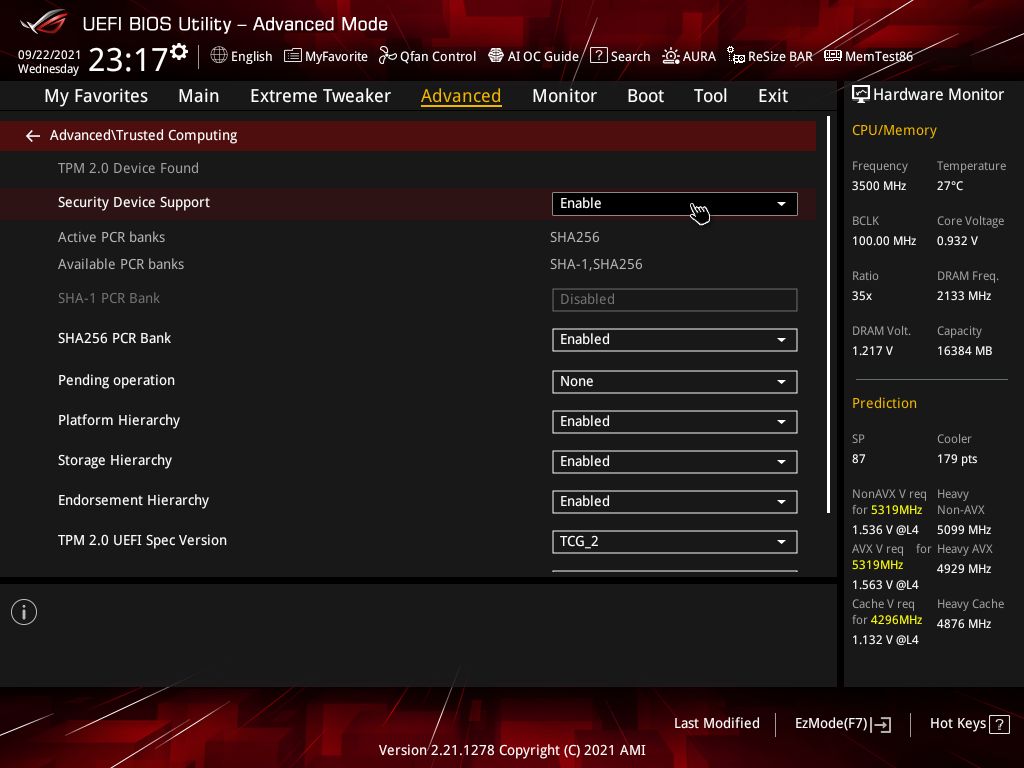Click the 4876 MHz Heavy Cache value
1024x768 pixels.
(964, 624)
